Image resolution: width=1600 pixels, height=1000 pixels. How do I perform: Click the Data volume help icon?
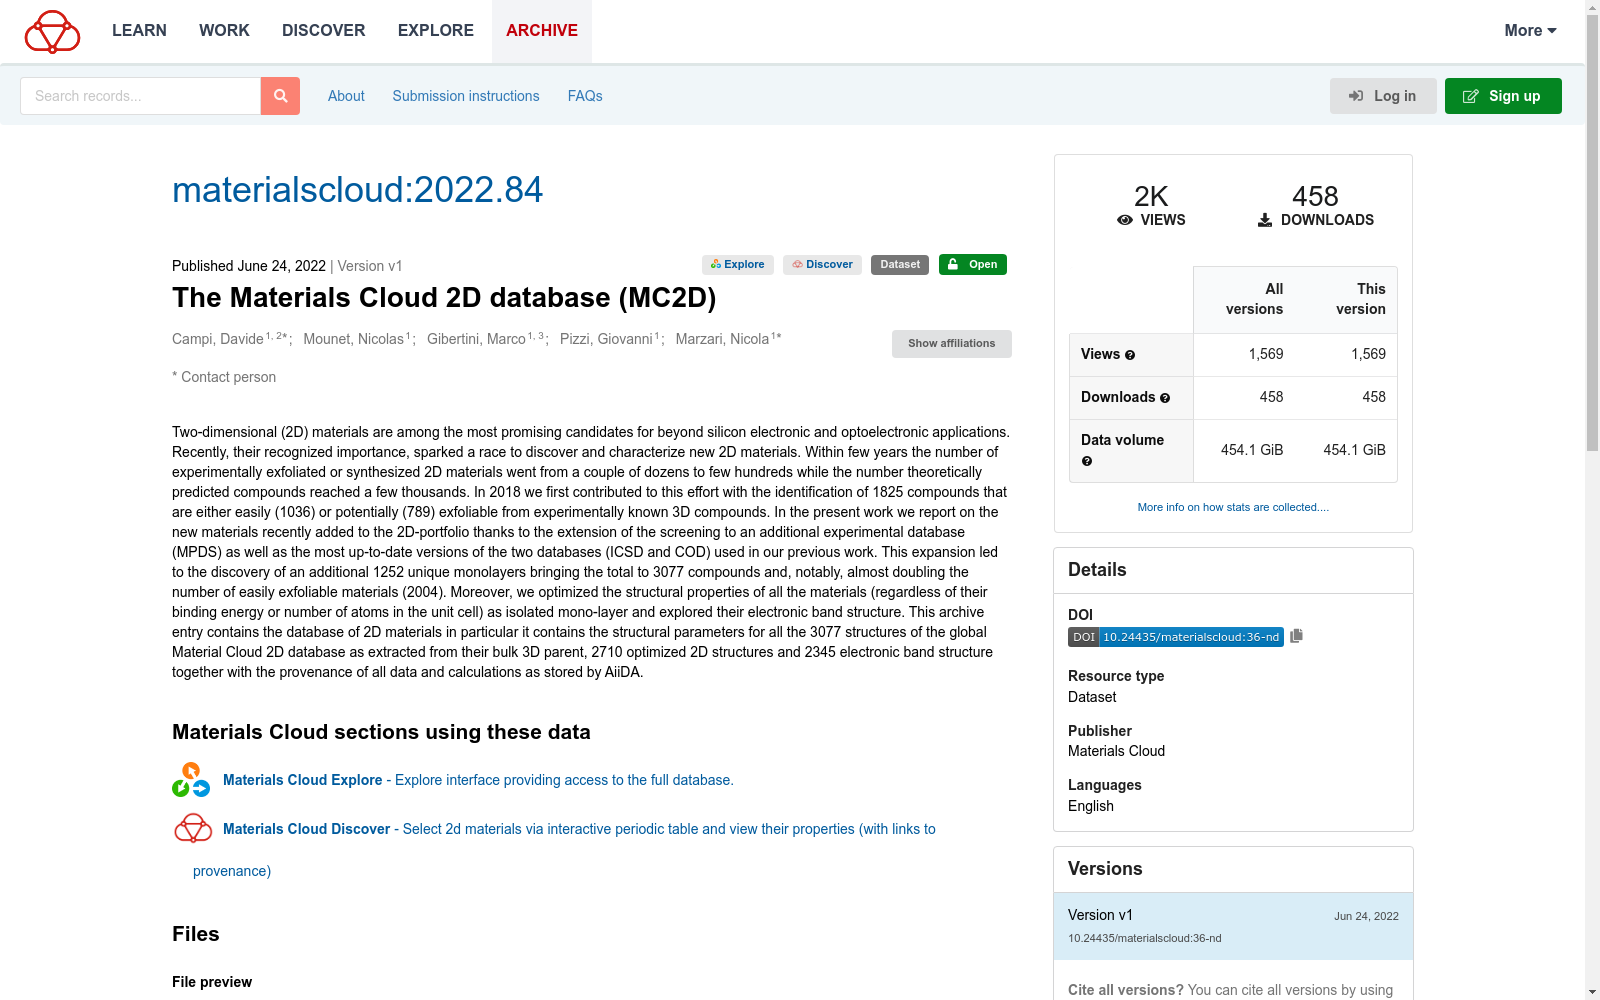(1087, 461)
